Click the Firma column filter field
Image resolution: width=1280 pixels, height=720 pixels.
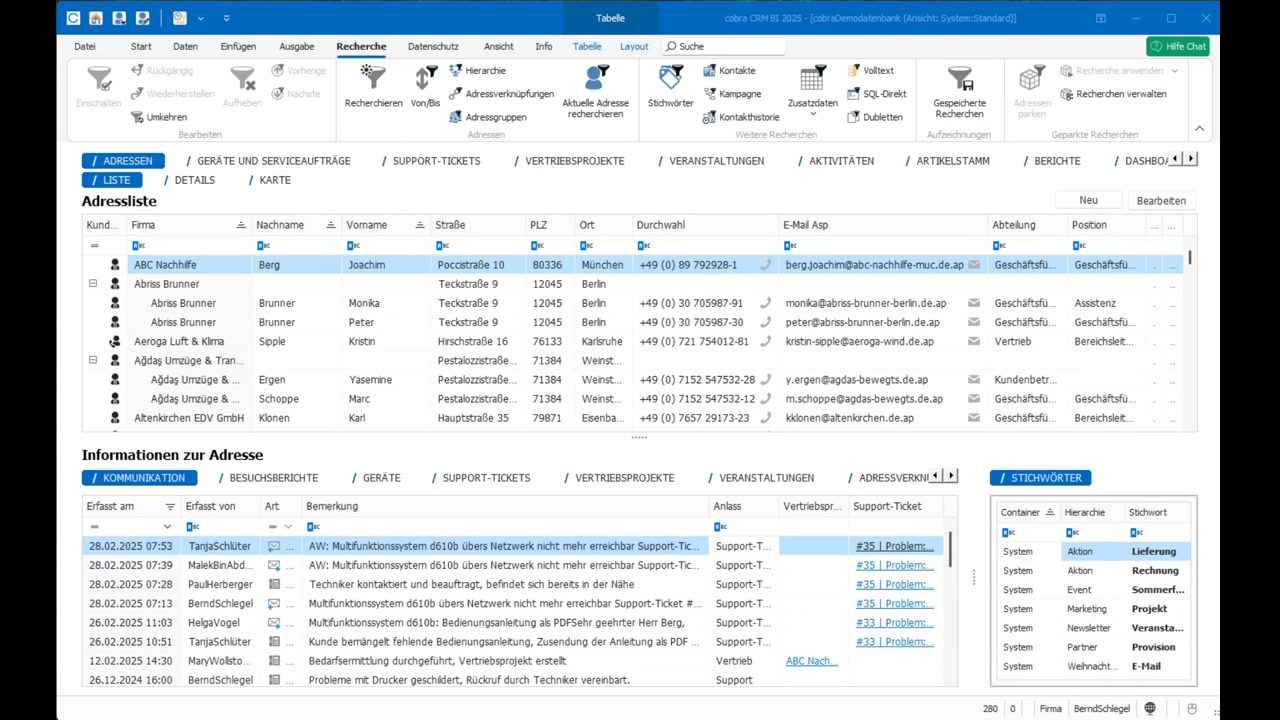(189, 245)
